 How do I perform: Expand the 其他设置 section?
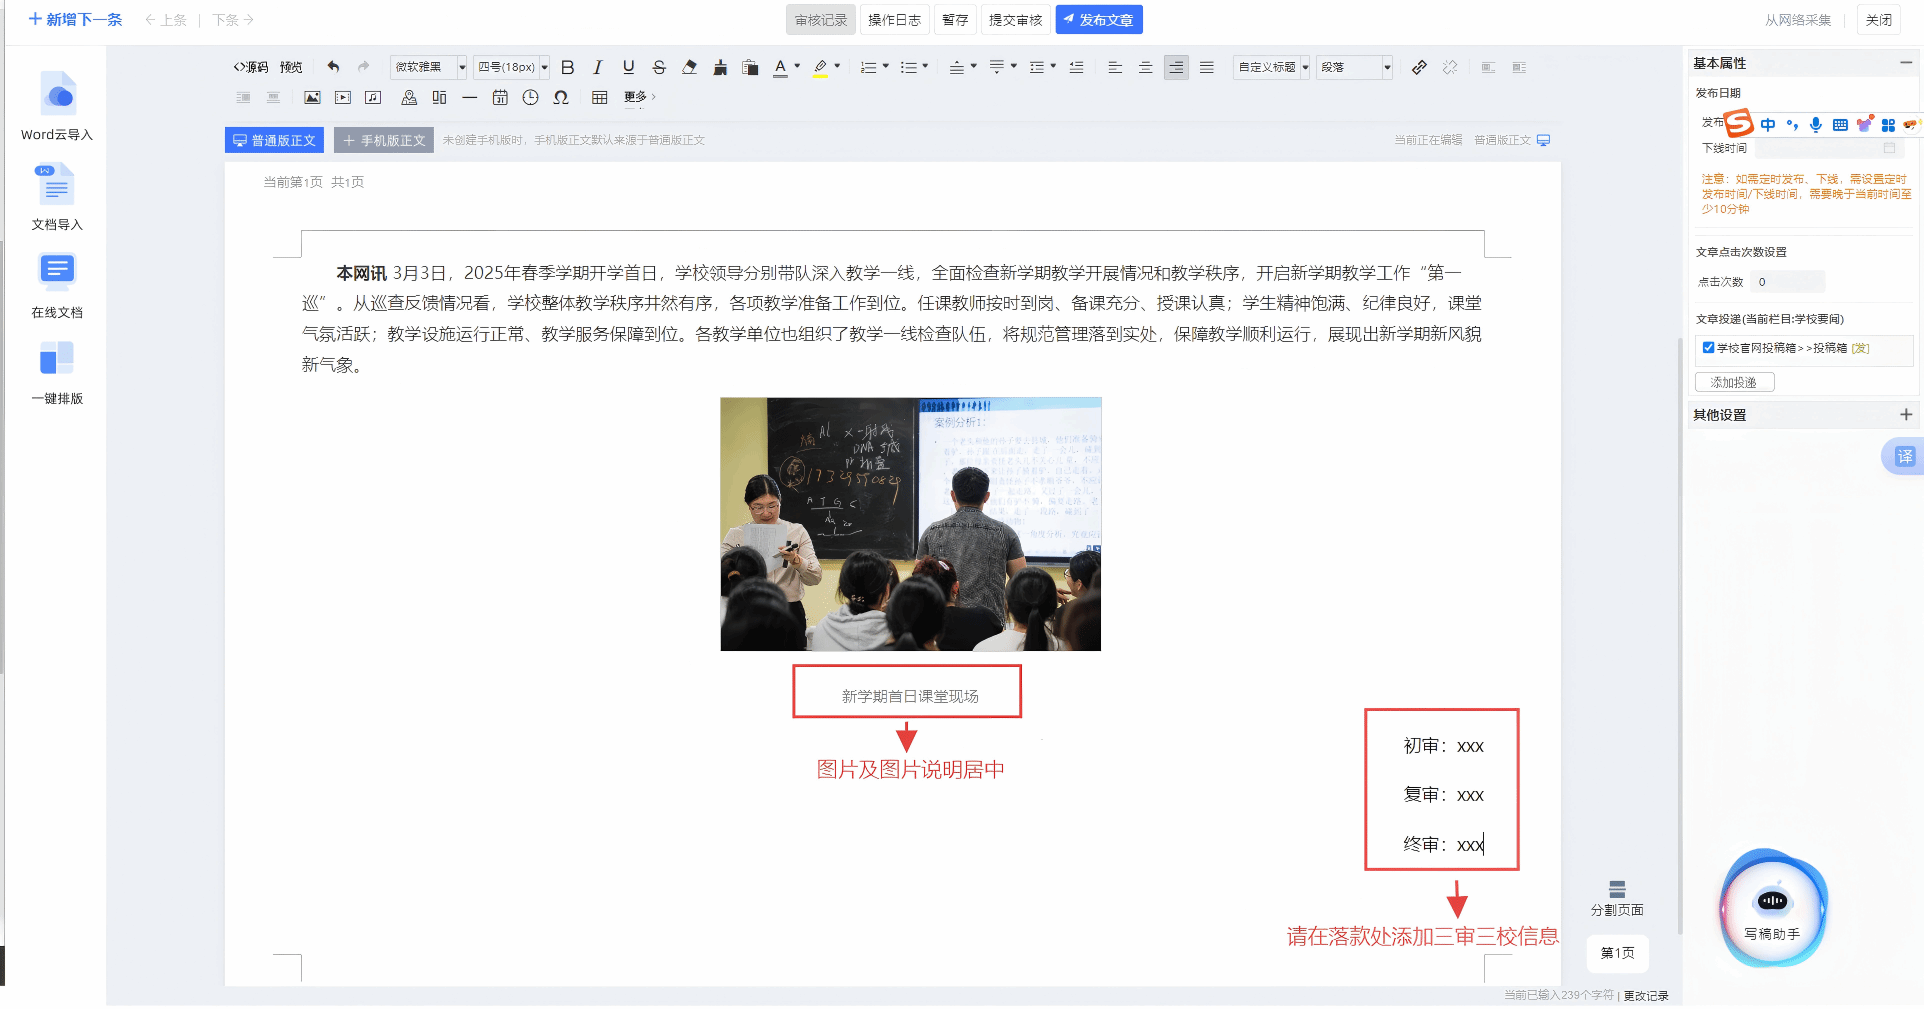click(1905, 415)
